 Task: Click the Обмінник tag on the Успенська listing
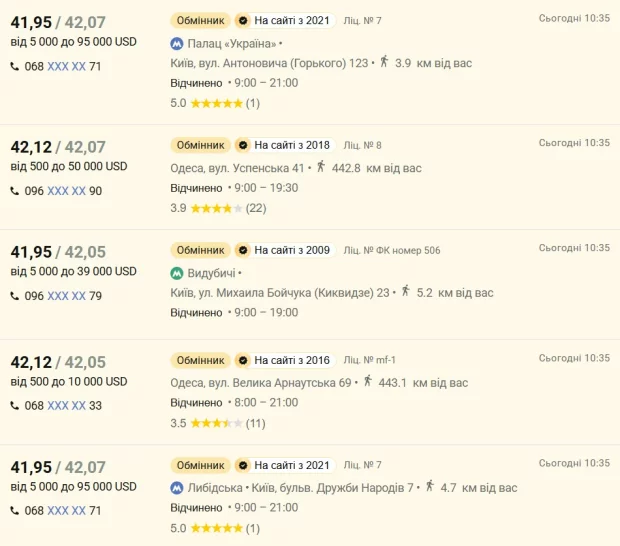pos(200,145)
